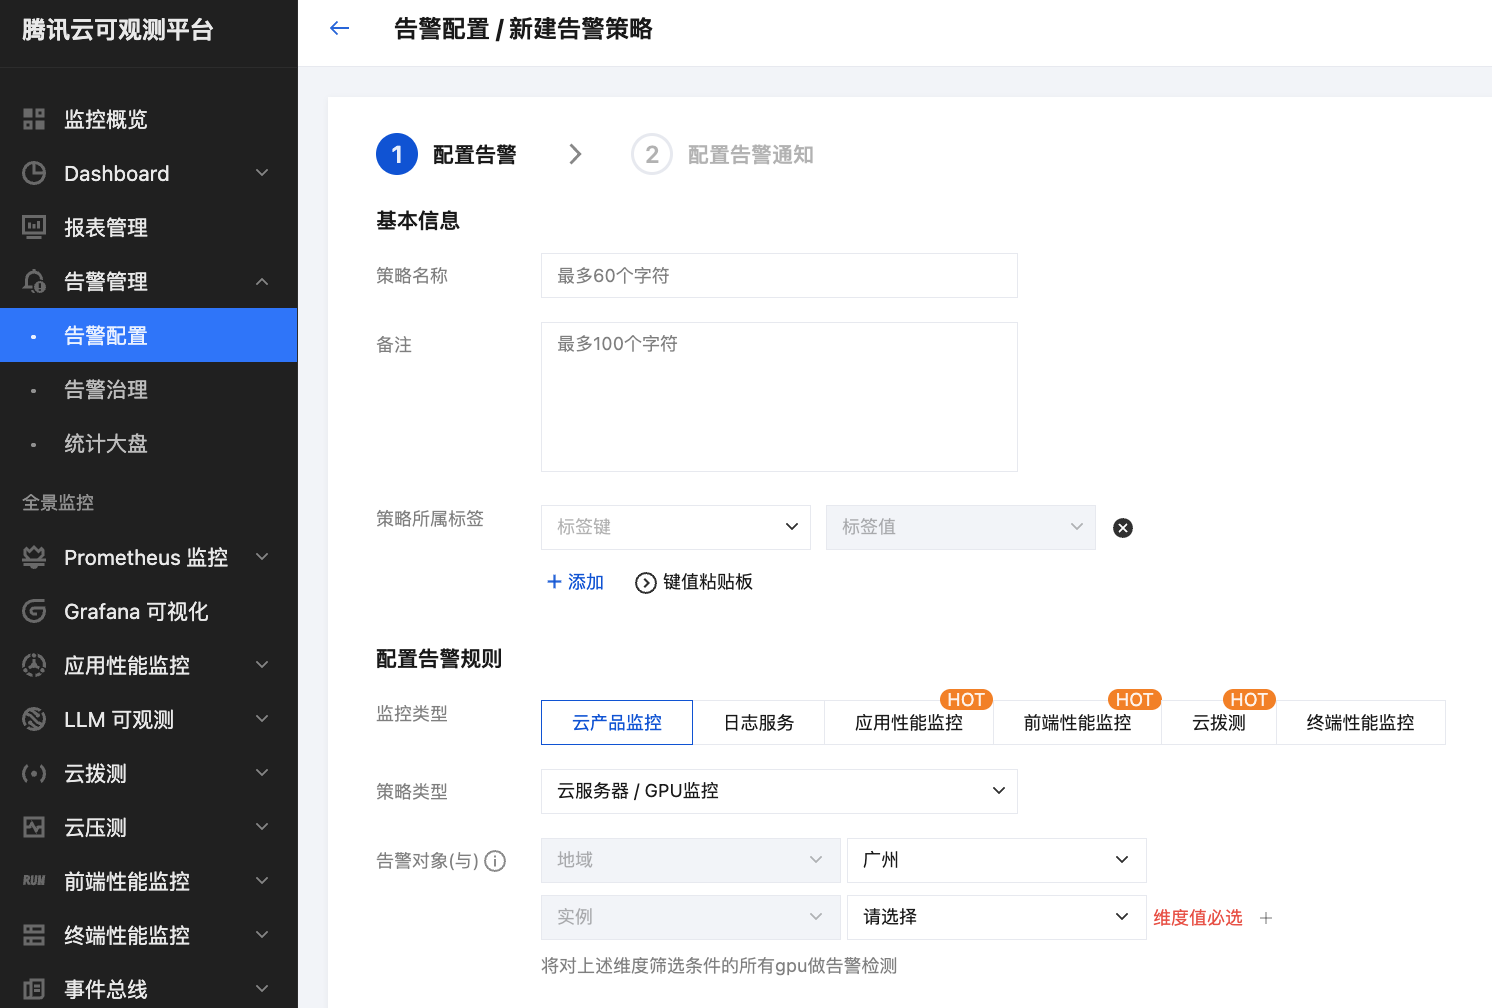The width and height of the screenshot is (1492, 1008).
Task: Open the 广州 region dropdown
Action: point(997,860)
